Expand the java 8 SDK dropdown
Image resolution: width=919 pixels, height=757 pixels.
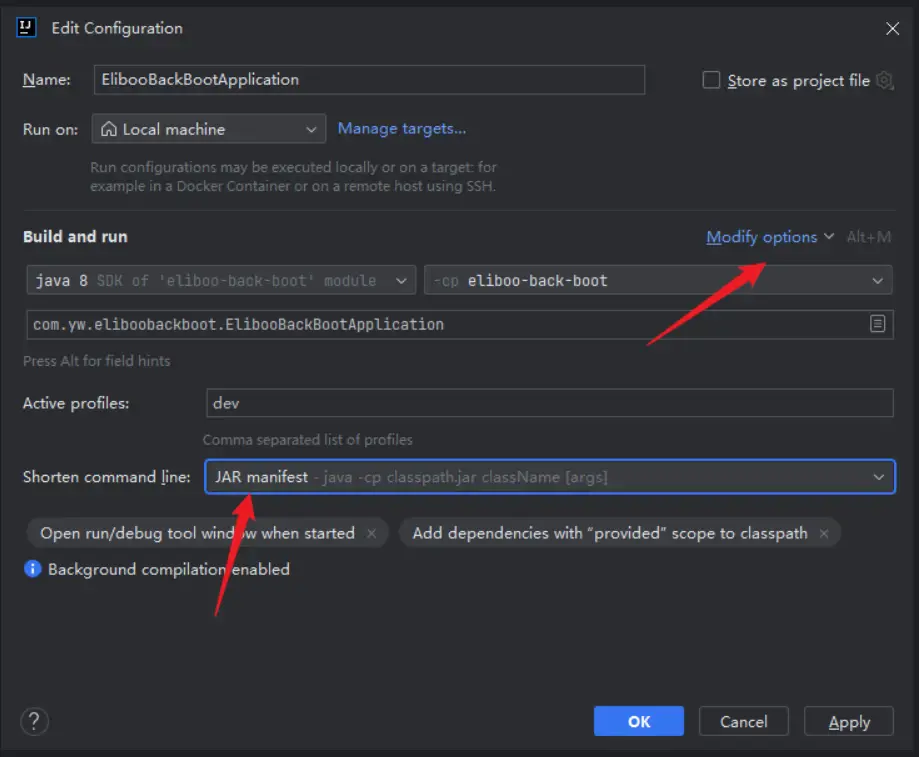point(220,281)
